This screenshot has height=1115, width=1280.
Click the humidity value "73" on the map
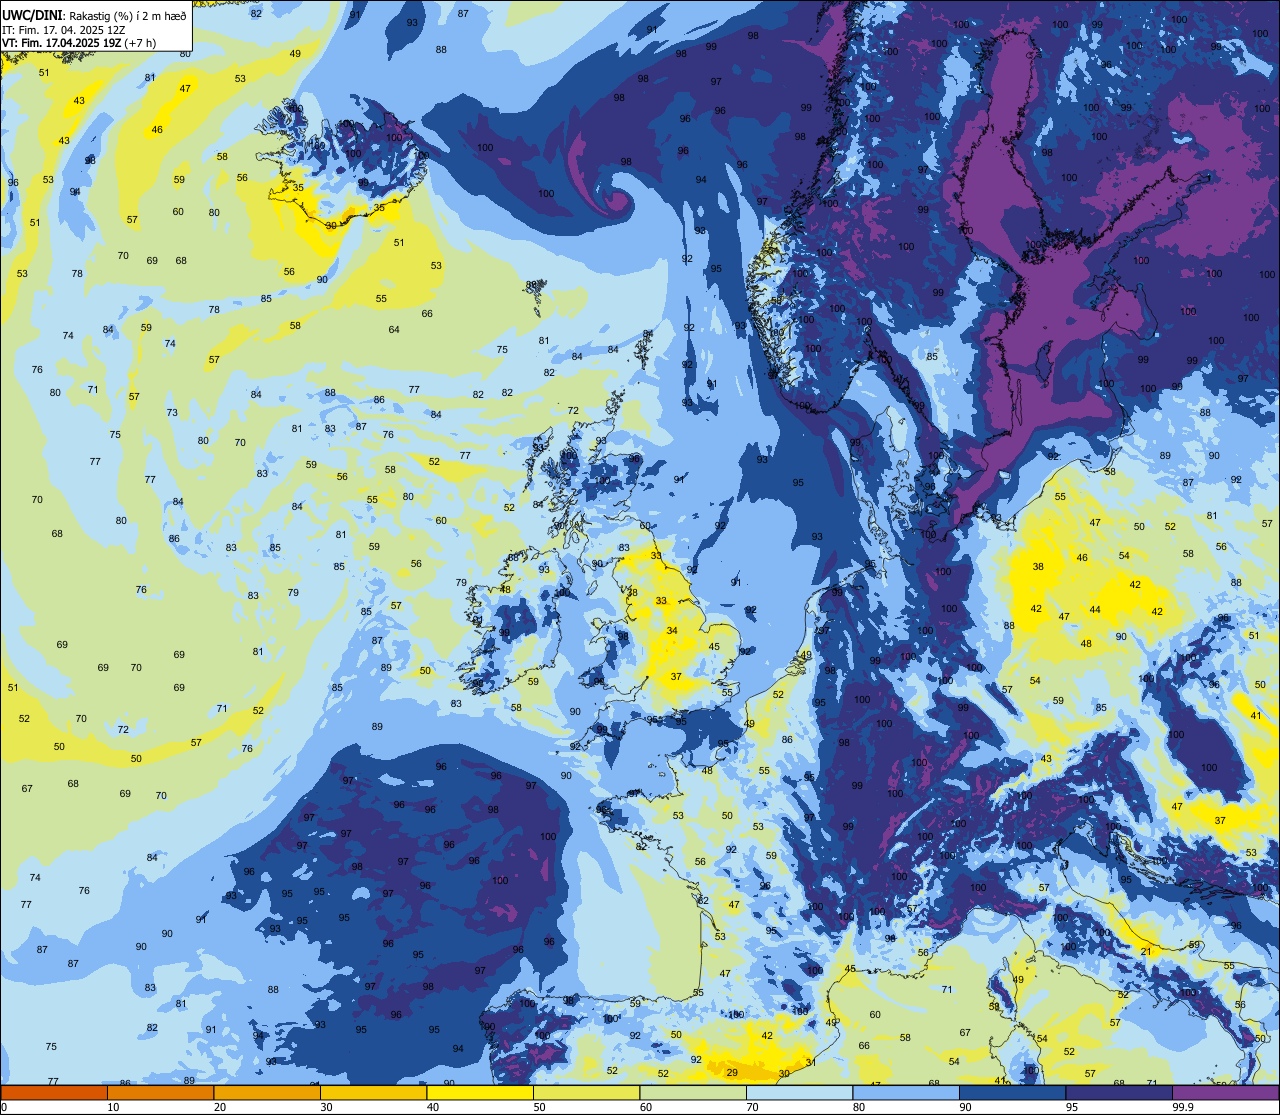coord(172,412)
